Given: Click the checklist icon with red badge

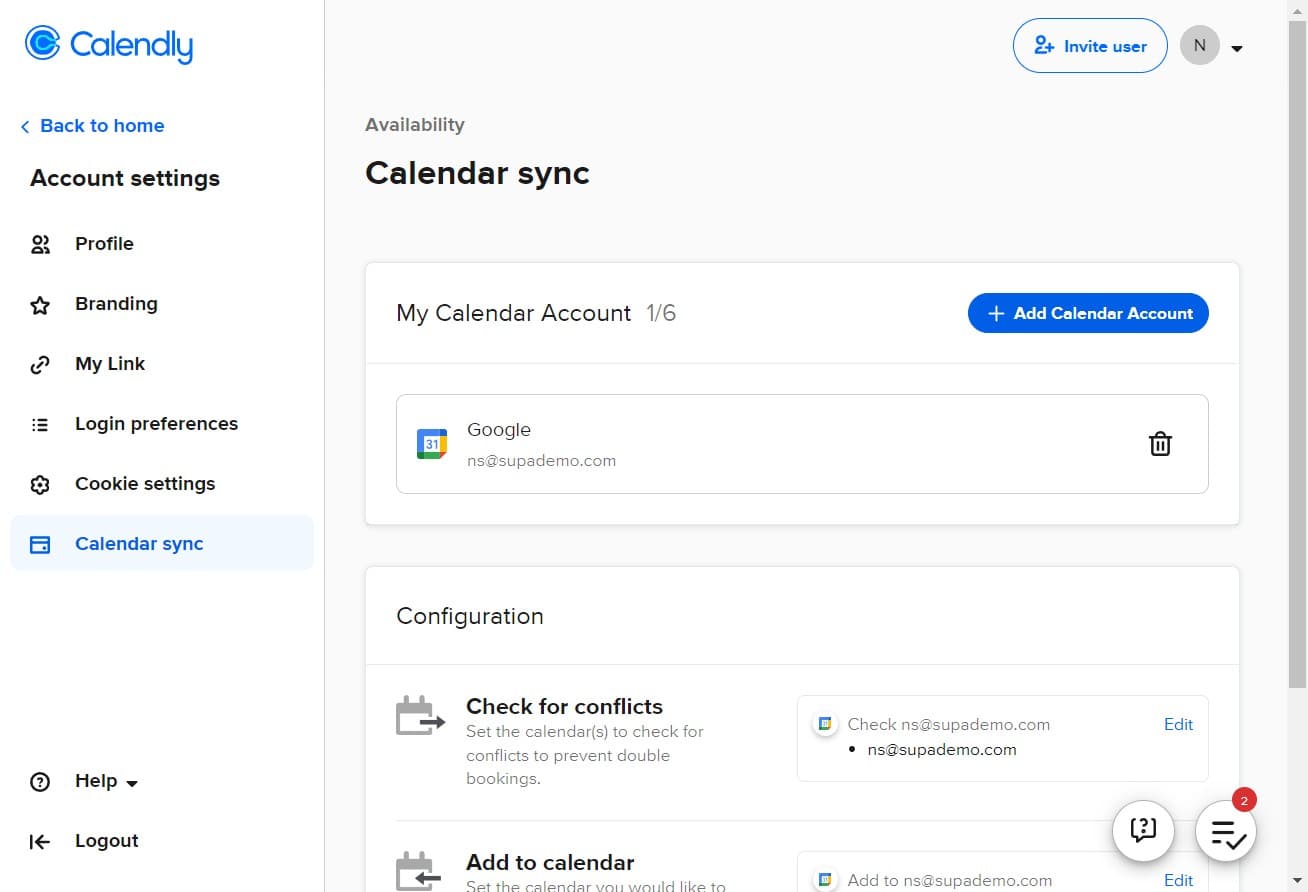Looking at the screenshot, I should [1225, 831].
